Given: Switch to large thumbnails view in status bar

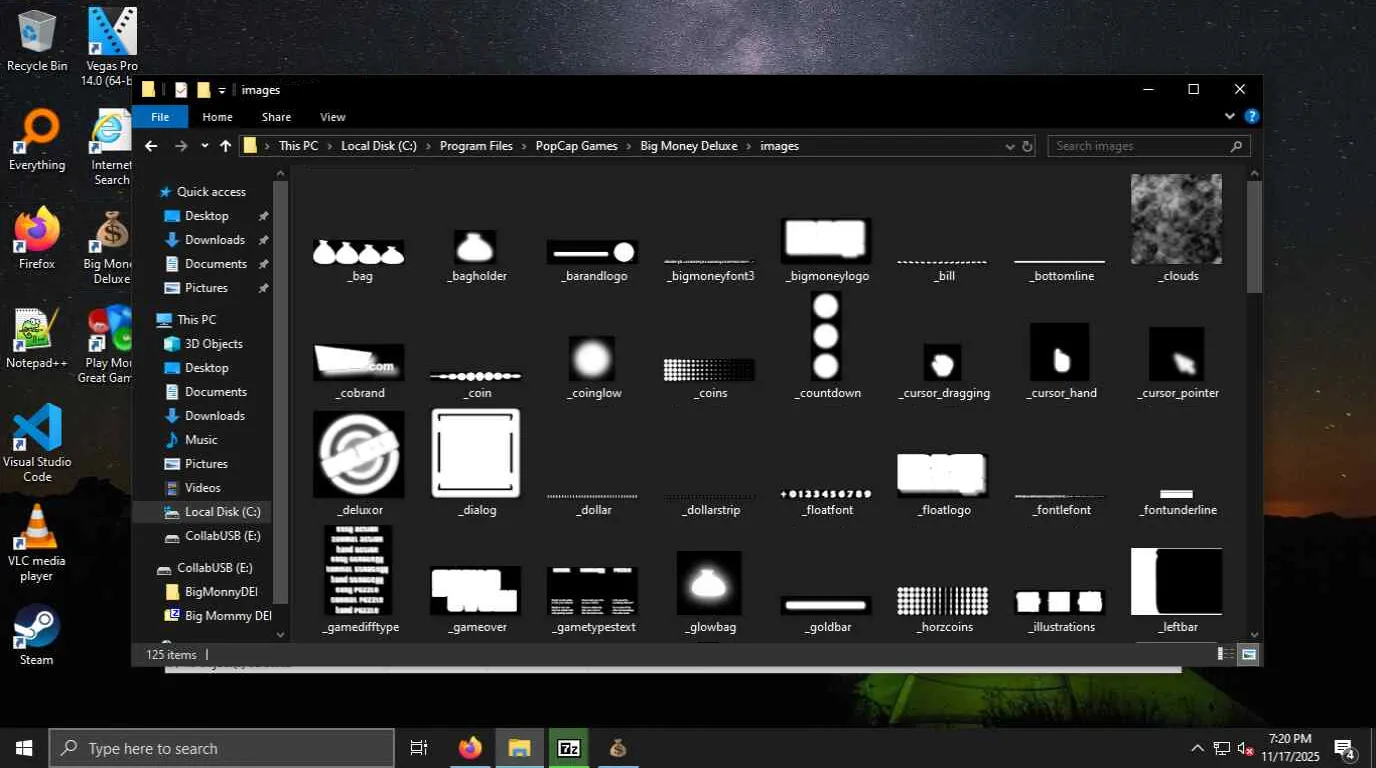Looking at the screenshot, I should click(x=1248, y=654).
